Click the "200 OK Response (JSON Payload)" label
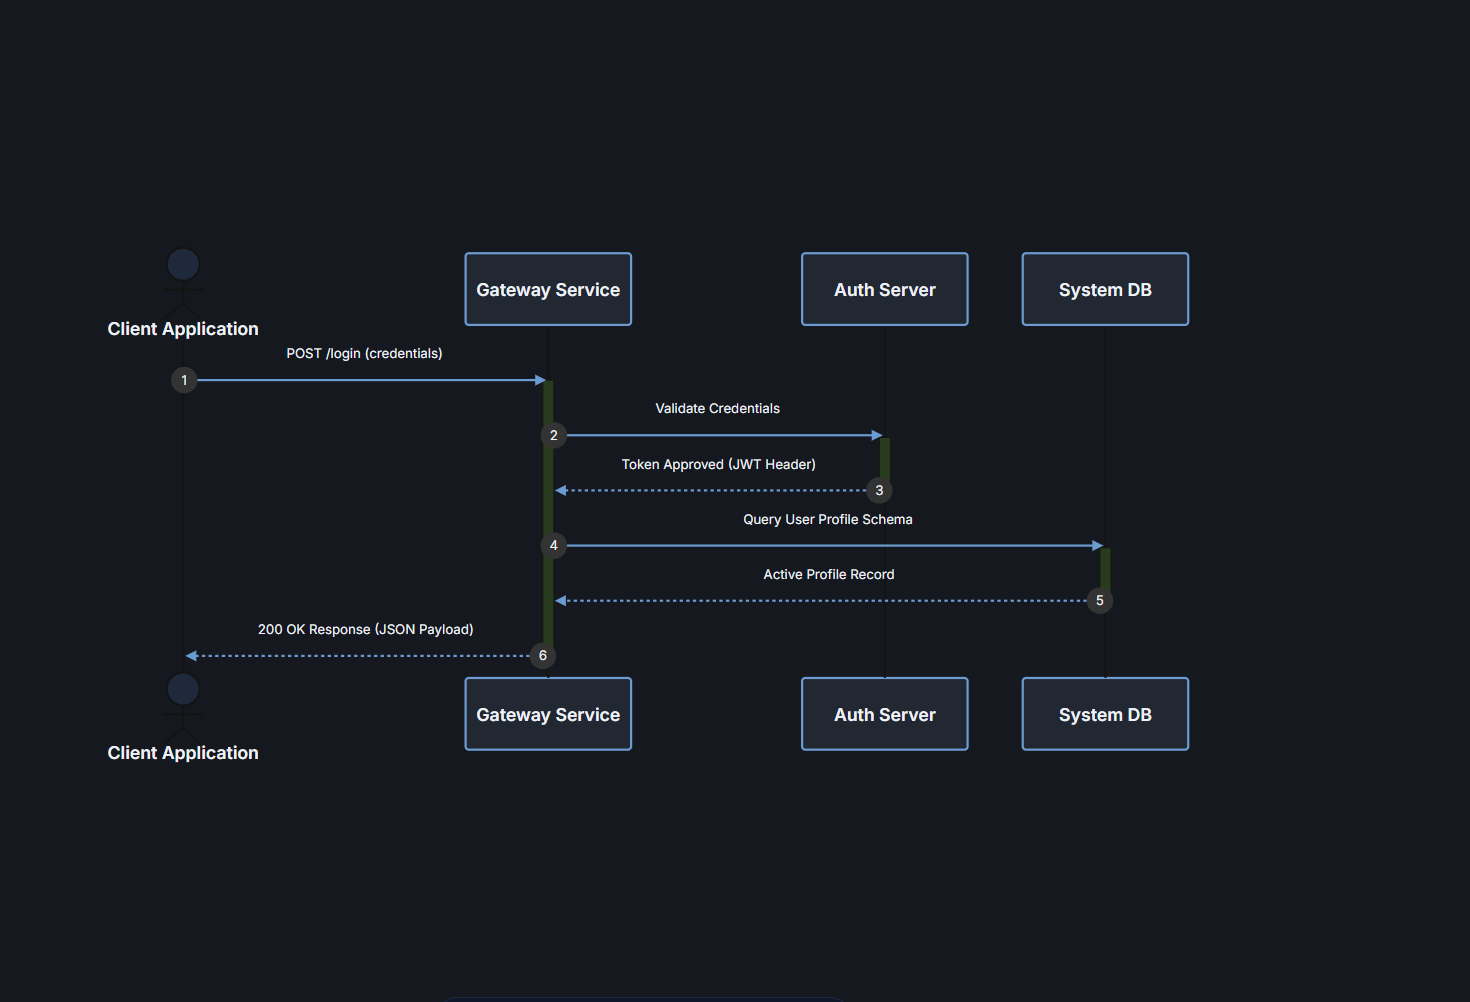 pyautogui.click(x=366, y=630)
